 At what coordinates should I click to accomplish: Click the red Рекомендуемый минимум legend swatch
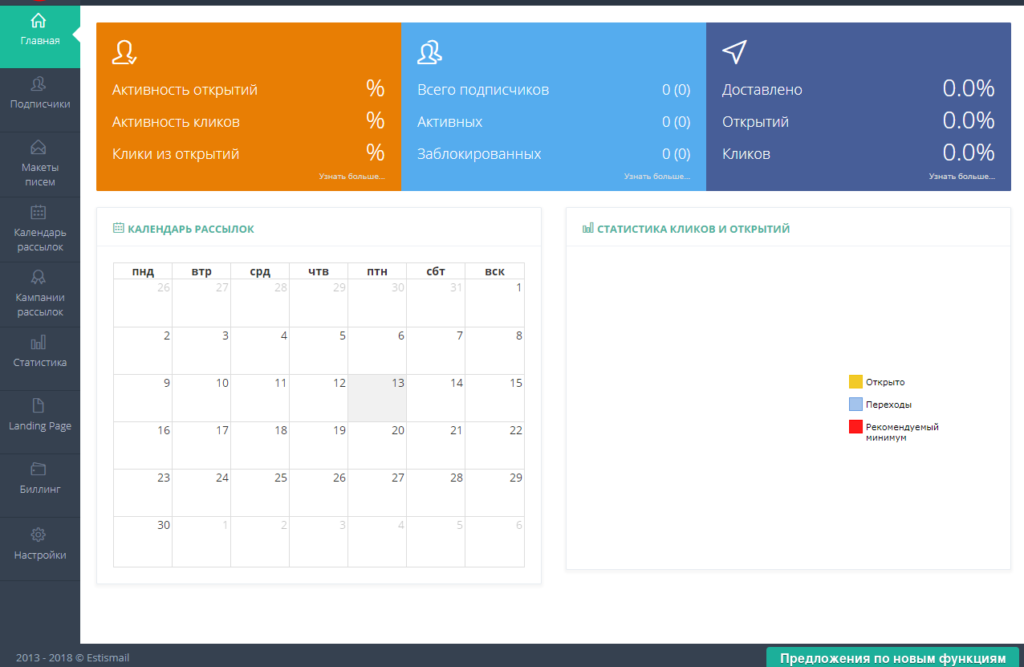pyautogui.click(x=856, y=427)
